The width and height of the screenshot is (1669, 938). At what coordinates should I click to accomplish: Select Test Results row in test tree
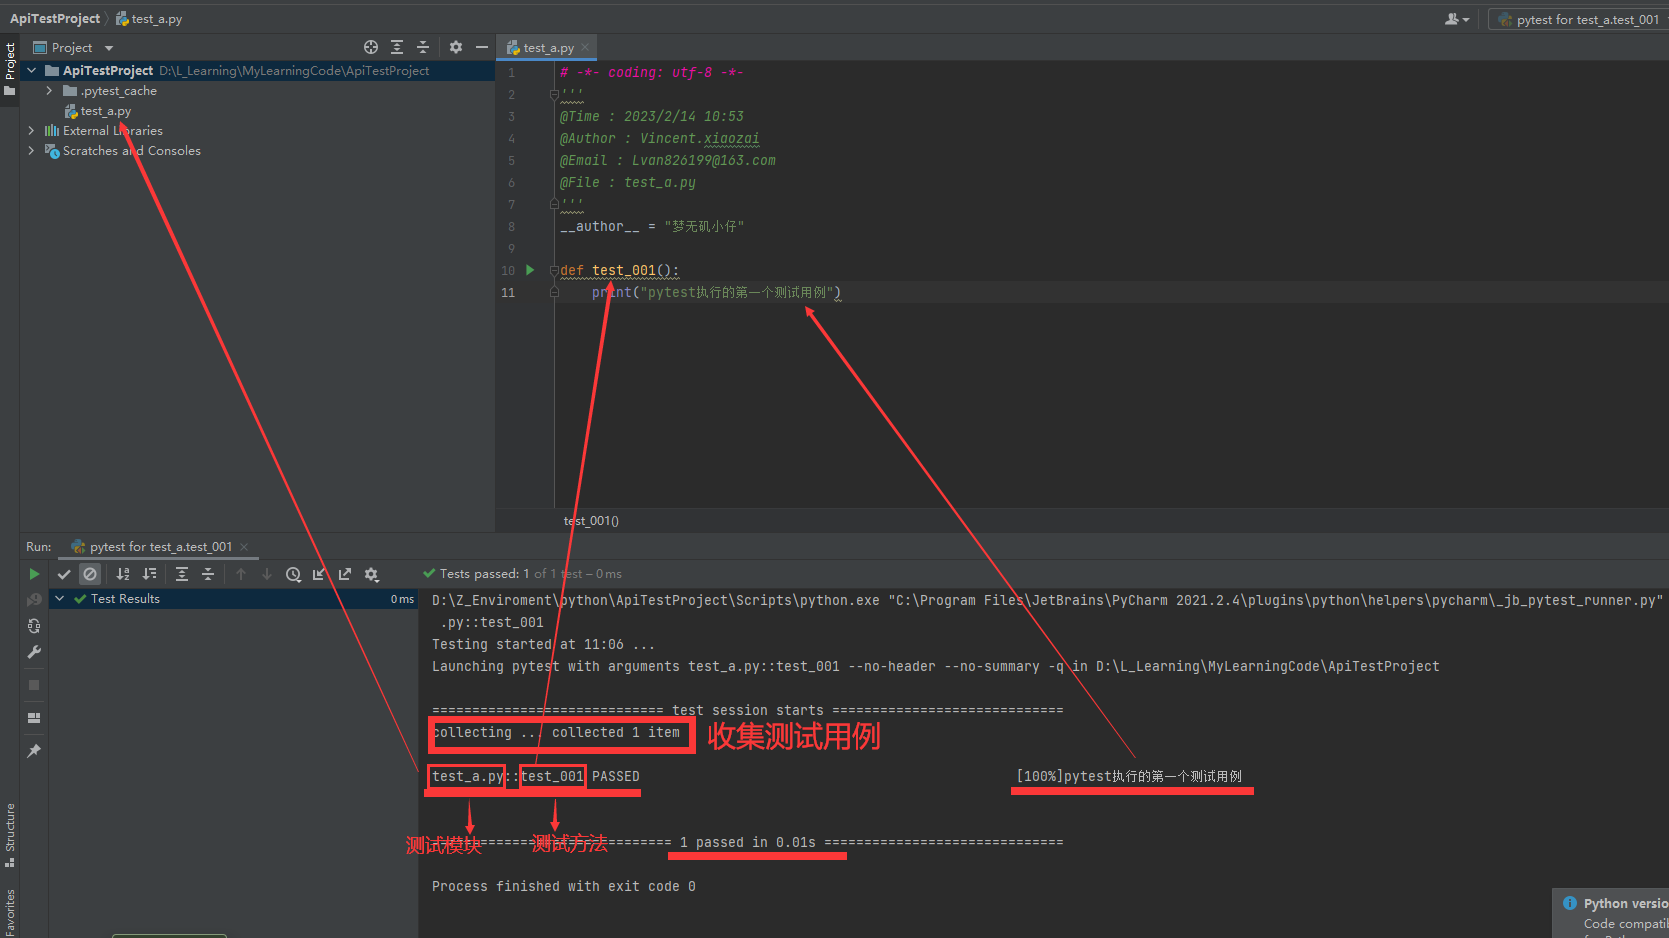[x=234, y=599]
